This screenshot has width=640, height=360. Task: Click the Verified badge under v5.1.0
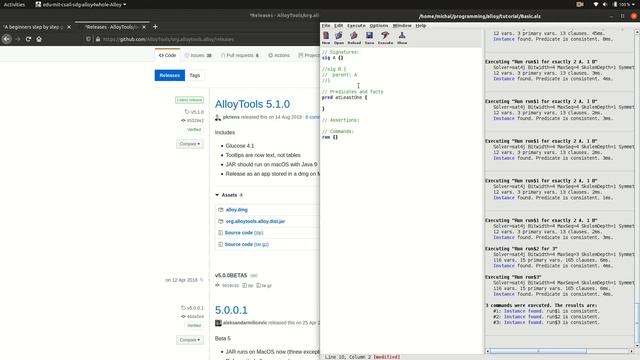click(194, 129)
